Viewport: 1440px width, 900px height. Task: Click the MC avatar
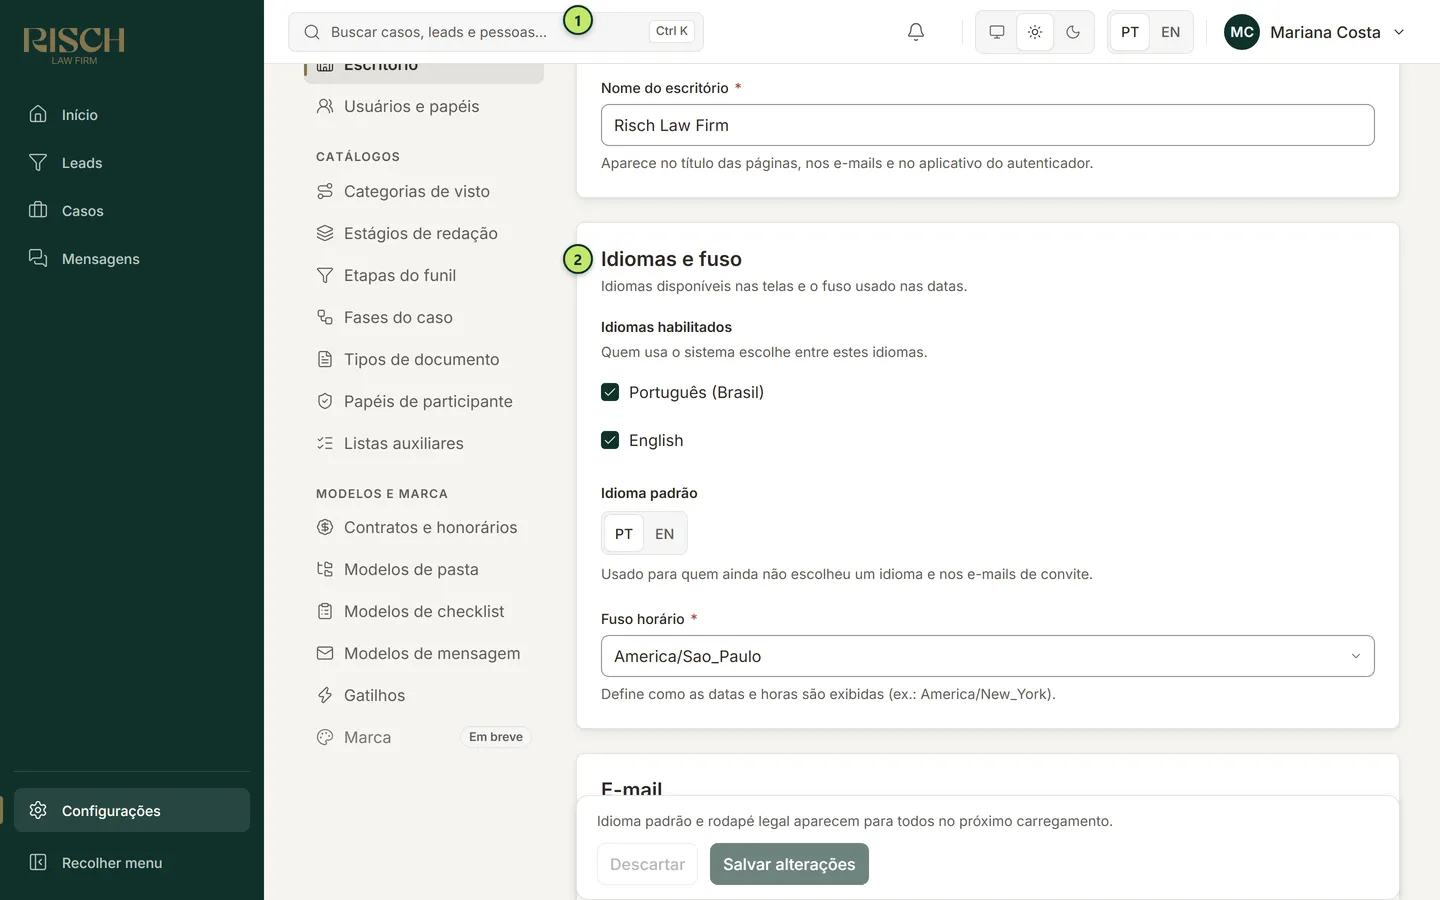[1242, 32]
